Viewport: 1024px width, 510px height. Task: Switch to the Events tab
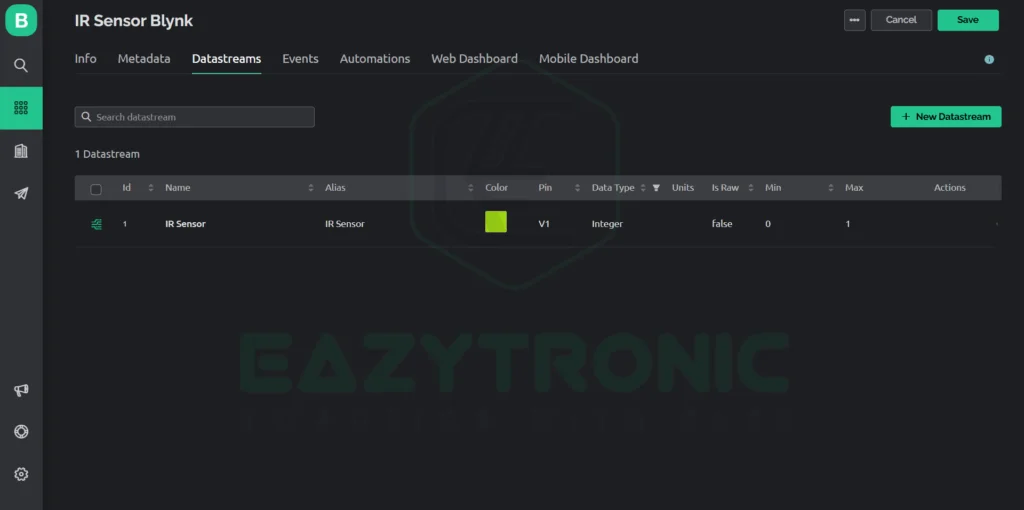(x=300, y=59)
